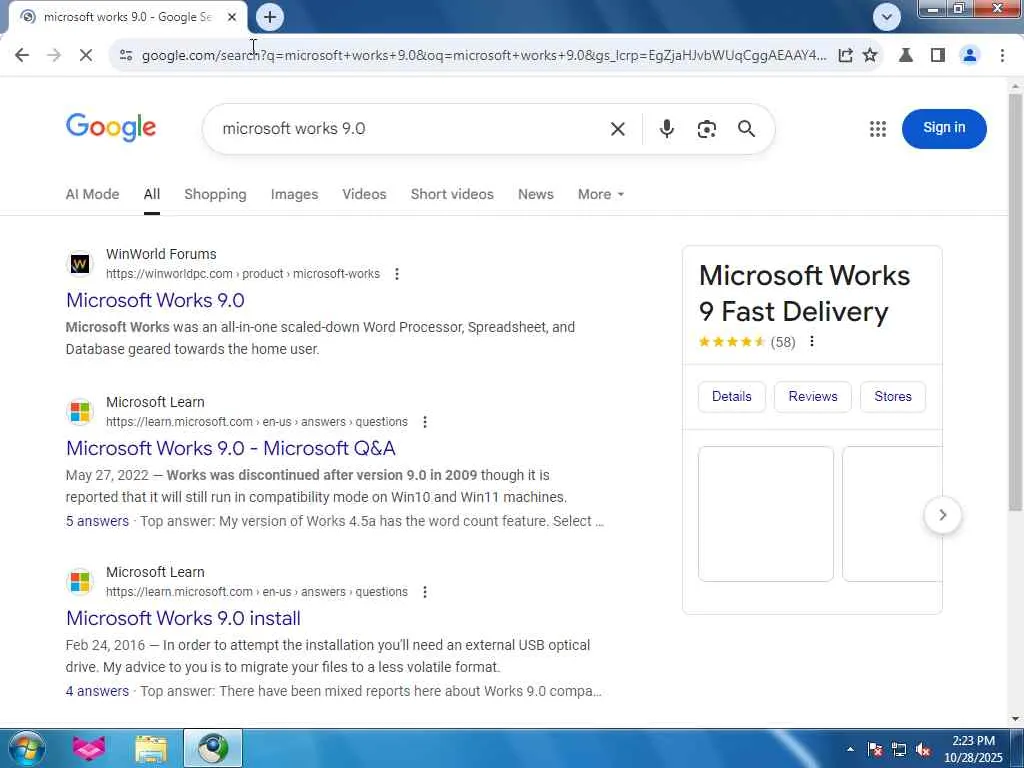Viewport: 1024px width, 768px height.
Task: Show hidden tray icons arrow
Action: (x=850, y=749)
